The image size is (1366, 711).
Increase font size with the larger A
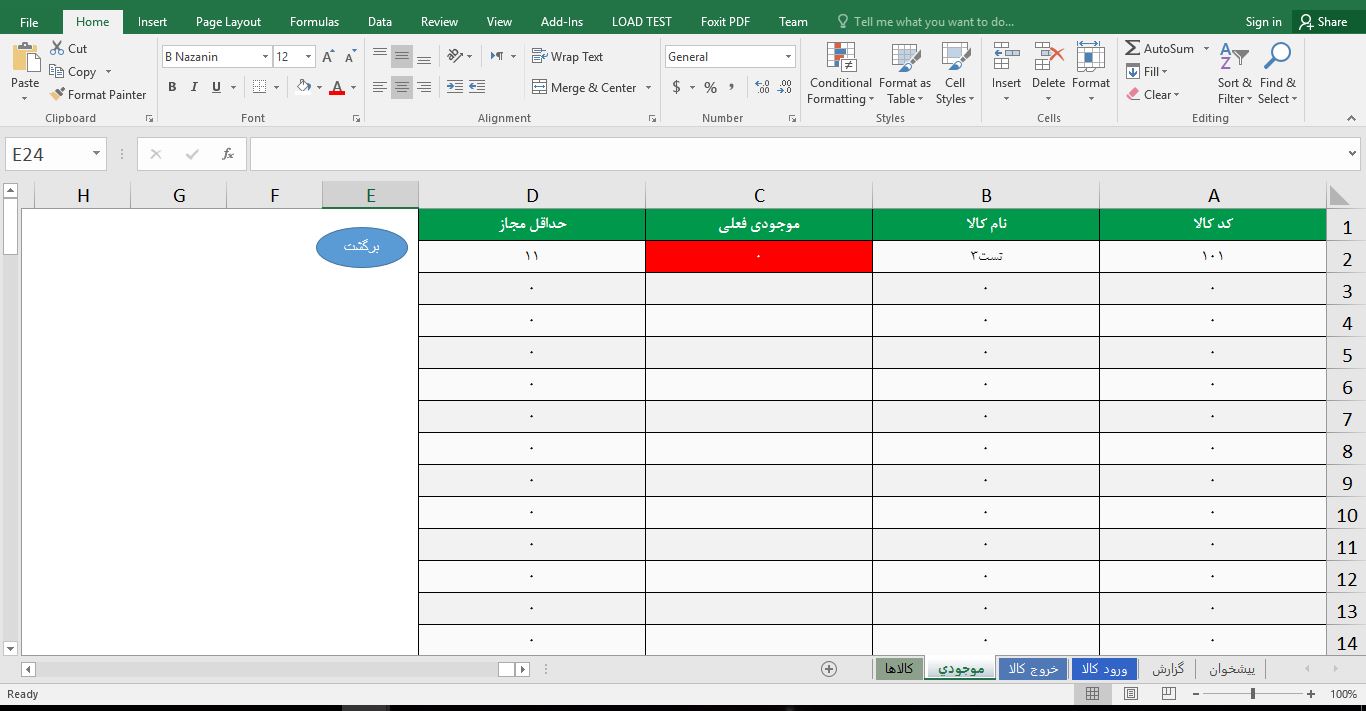[327, 57]
